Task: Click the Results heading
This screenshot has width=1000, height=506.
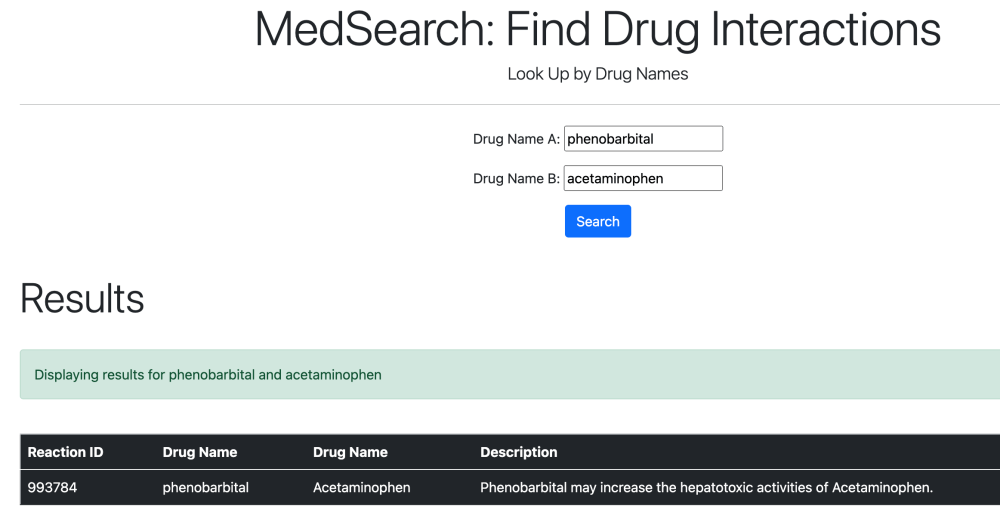Action: pyautogui.click(x=82, y=298)
